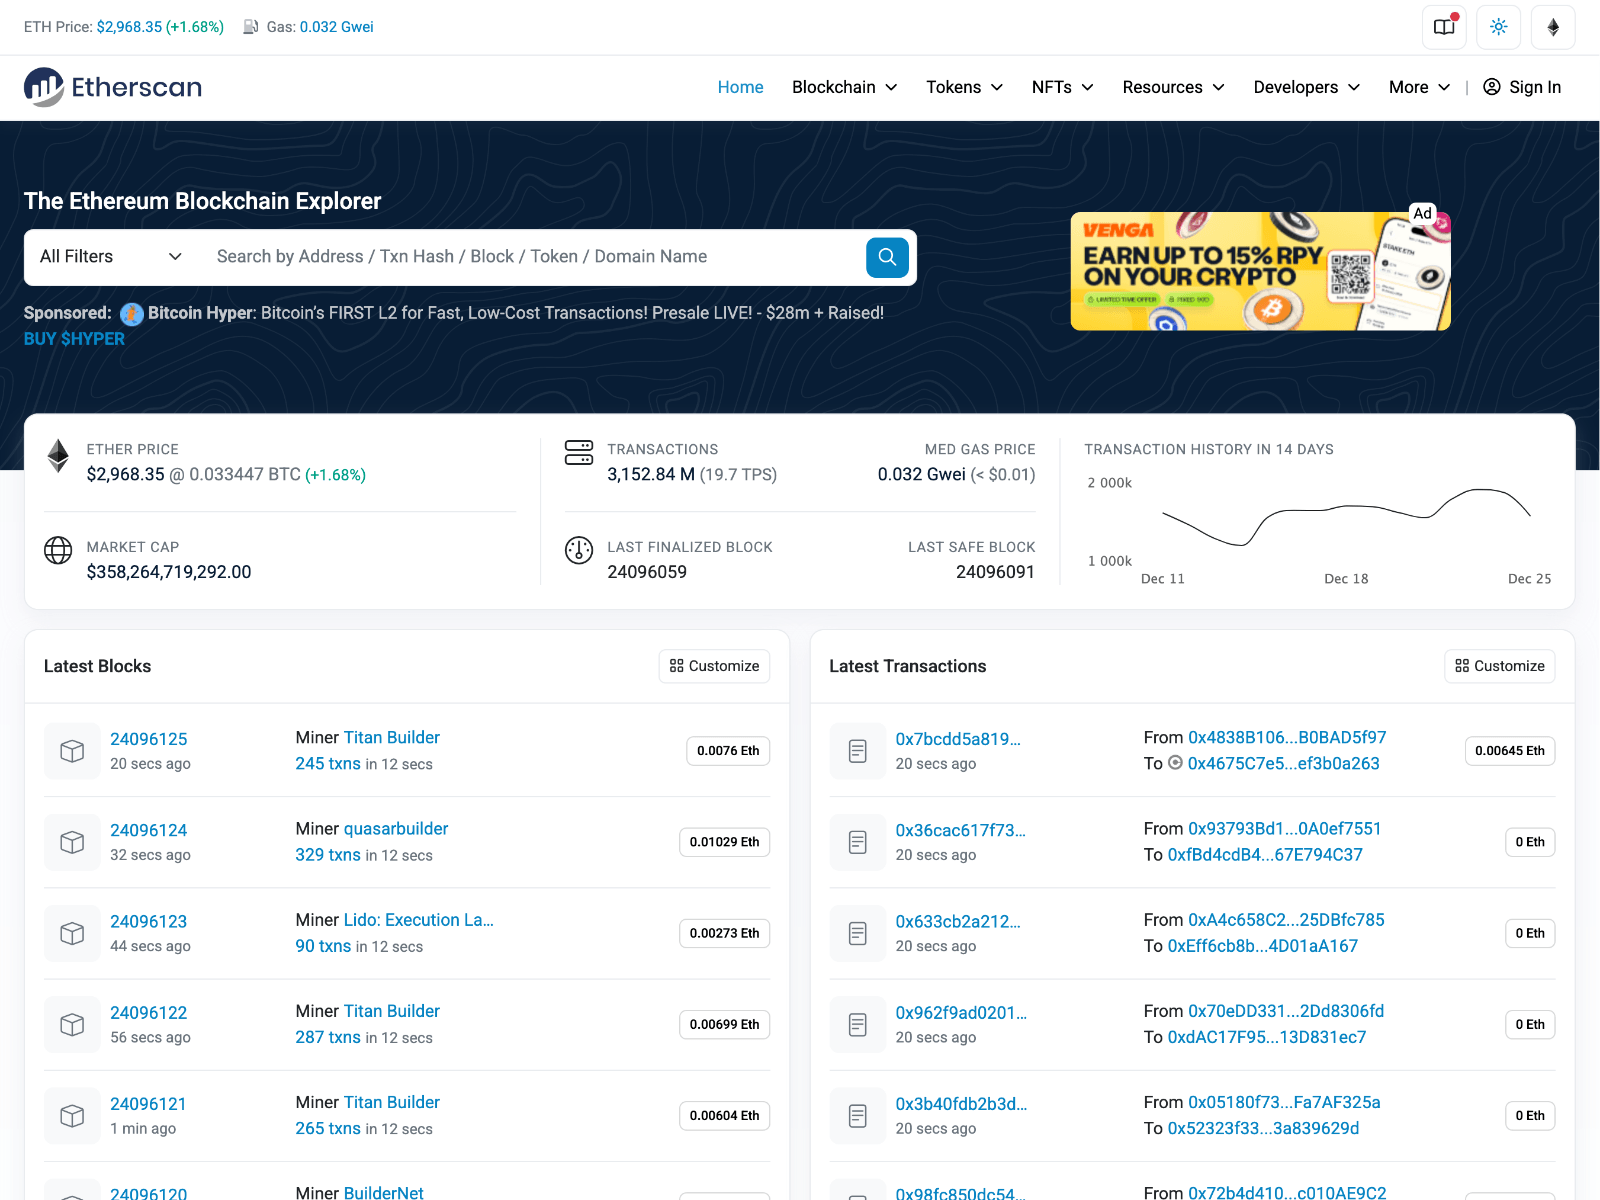Click document icon for transaction 0x7bcdd5a819
The image size is (1600, 1200).
(x=858, y=751)
